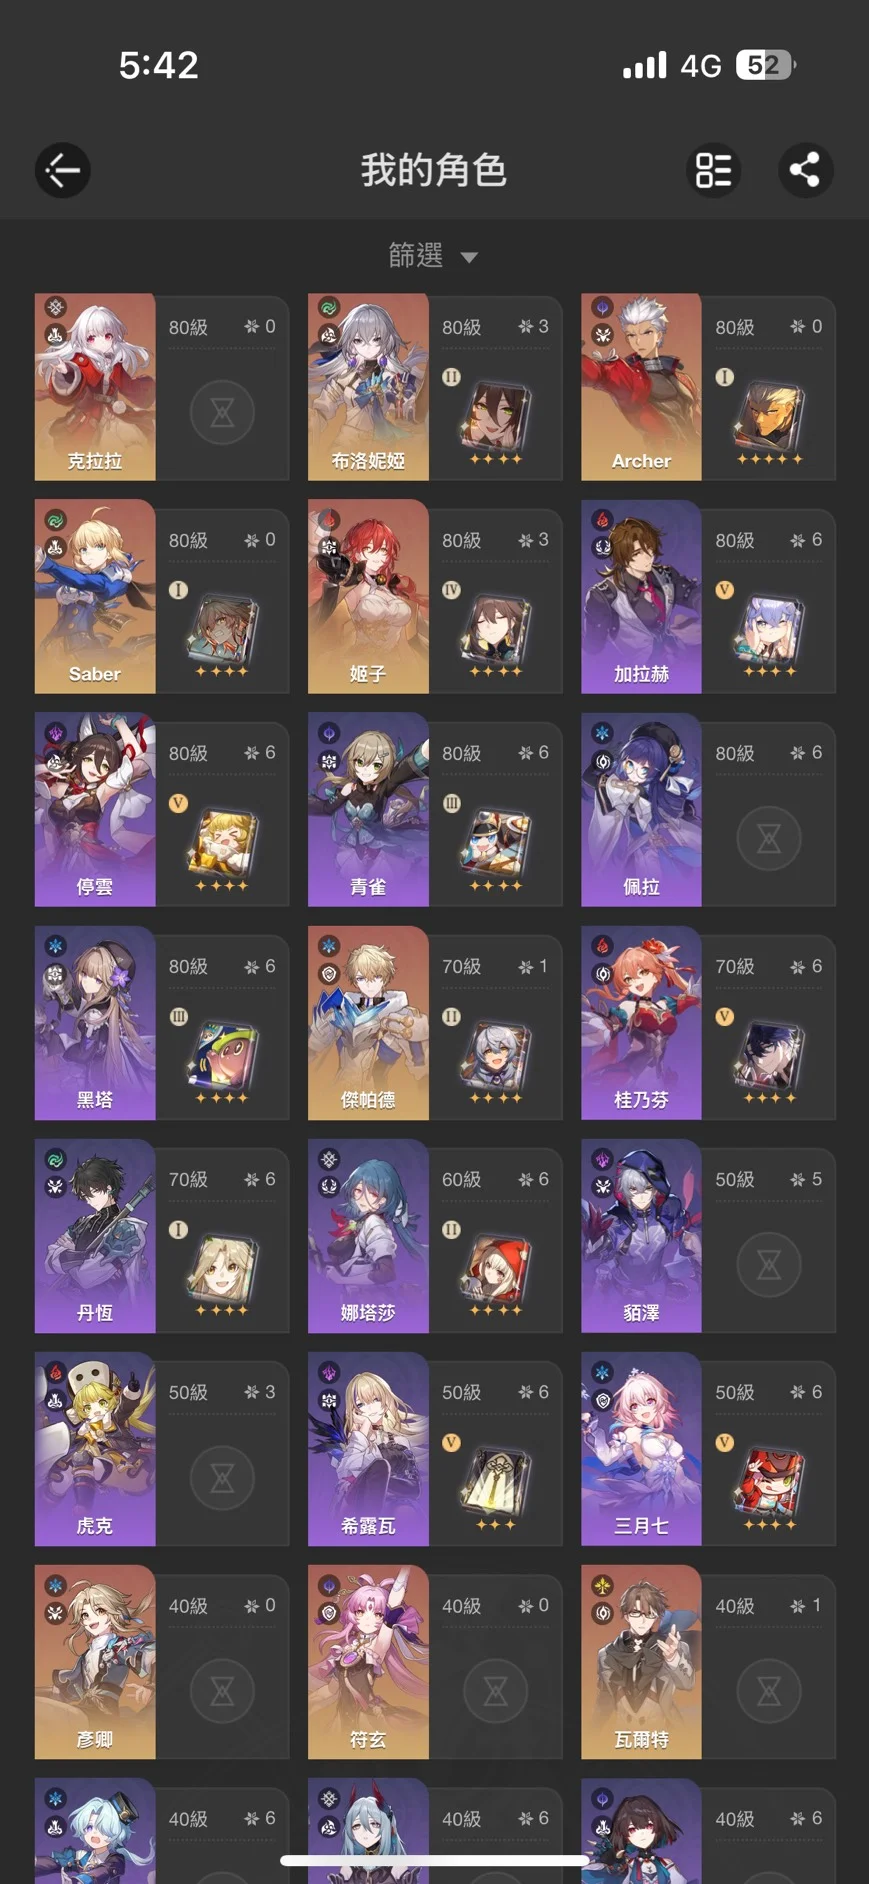Switch to list layout view icon
Screen dimensions: 869x1884
(x=713, y=170)
